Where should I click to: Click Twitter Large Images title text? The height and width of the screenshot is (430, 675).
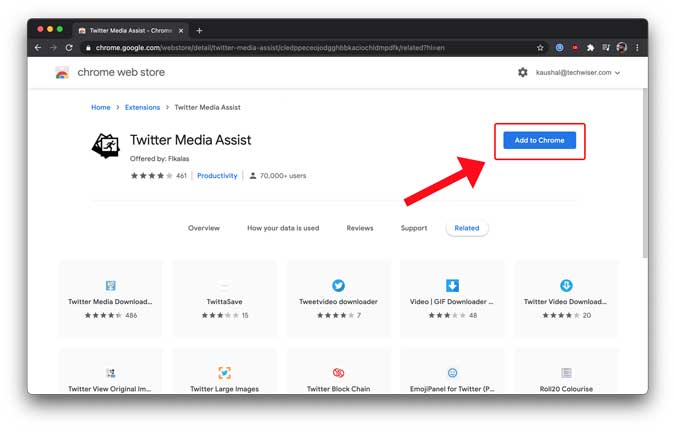point(225,389)
